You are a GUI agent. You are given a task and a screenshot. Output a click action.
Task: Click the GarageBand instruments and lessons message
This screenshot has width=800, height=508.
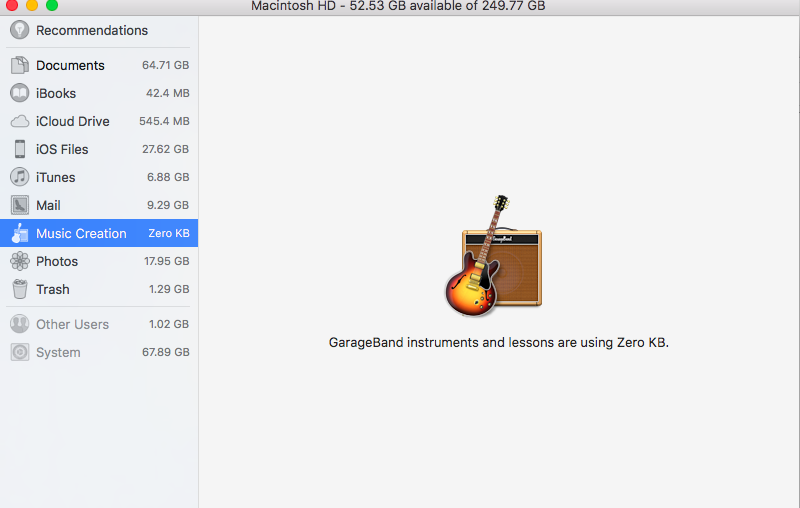(x=498, y=342)
